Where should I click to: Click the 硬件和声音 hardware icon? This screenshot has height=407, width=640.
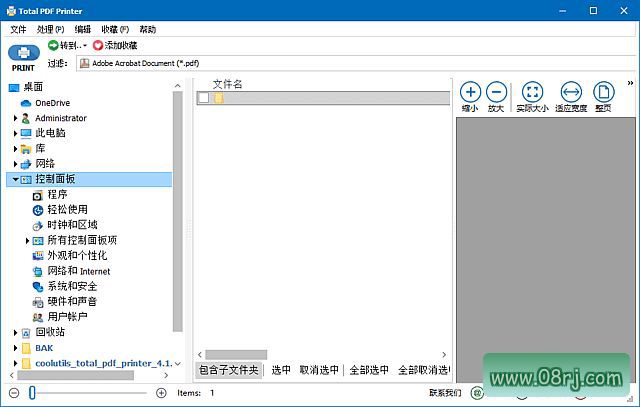[x=38, y=302]
